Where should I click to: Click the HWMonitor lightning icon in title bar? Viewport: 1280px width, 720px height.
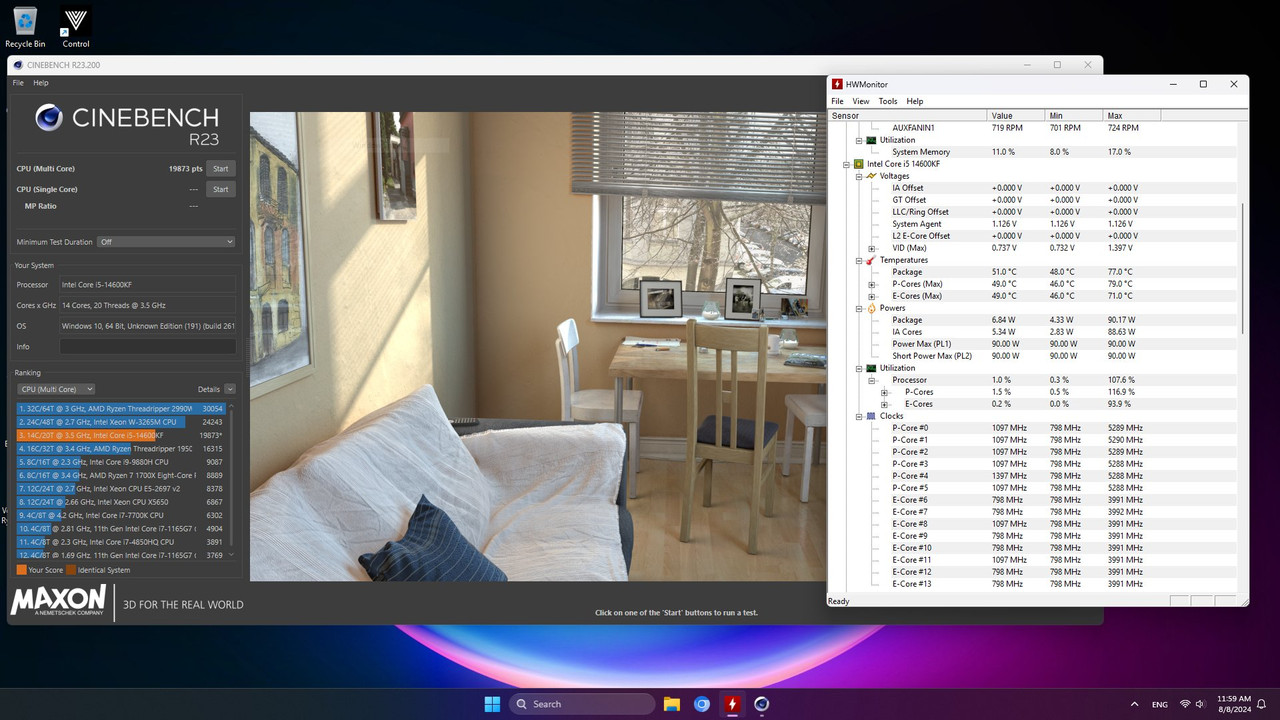pyautogui.click(x=837, y=84)
